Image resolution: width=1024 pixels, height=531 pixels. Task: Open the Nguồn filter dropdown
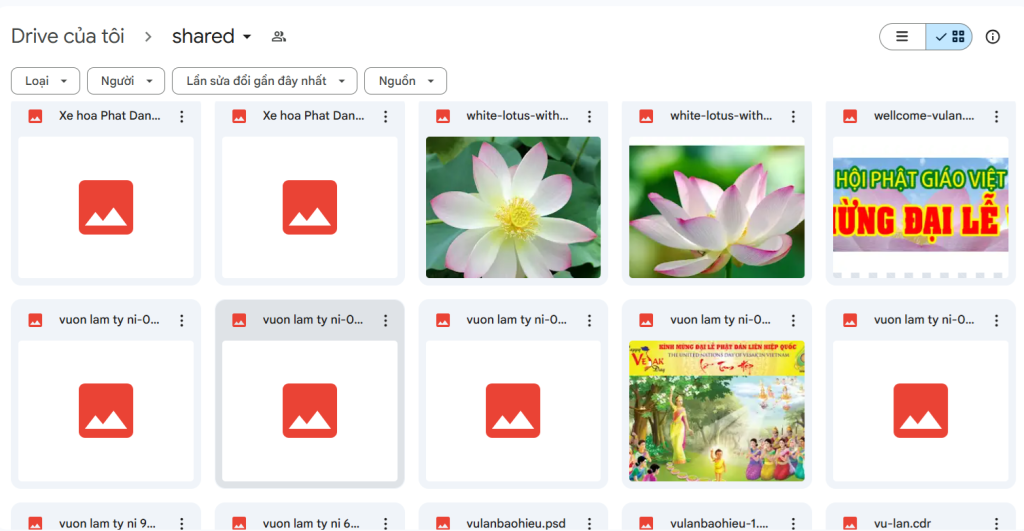[406, 81]
